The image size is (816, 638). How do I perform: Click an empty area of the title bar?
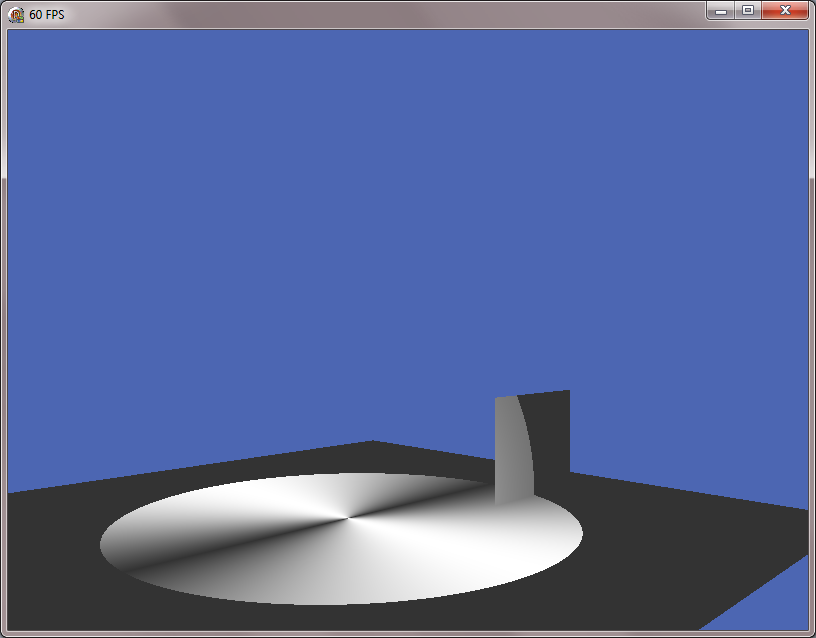(380, 14)
